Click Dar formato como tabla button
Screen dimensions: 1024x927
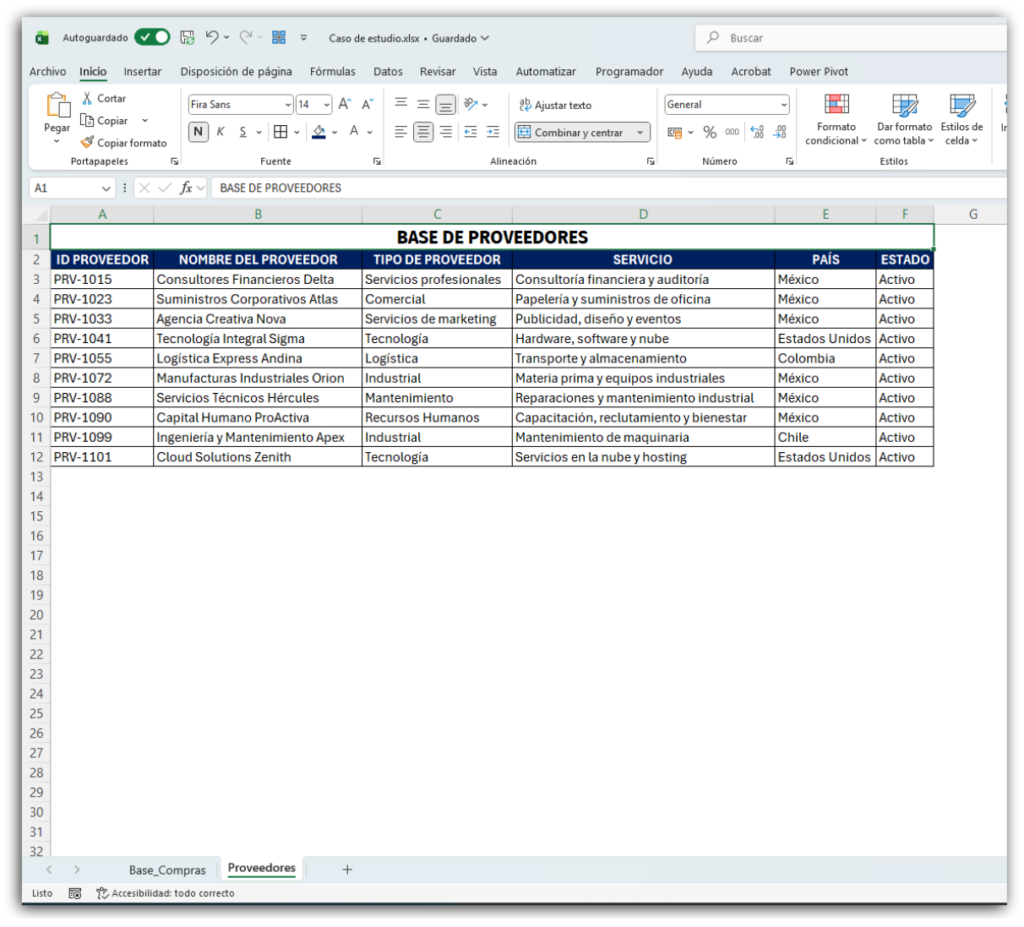pyautogui.click(x=904, y=119)
